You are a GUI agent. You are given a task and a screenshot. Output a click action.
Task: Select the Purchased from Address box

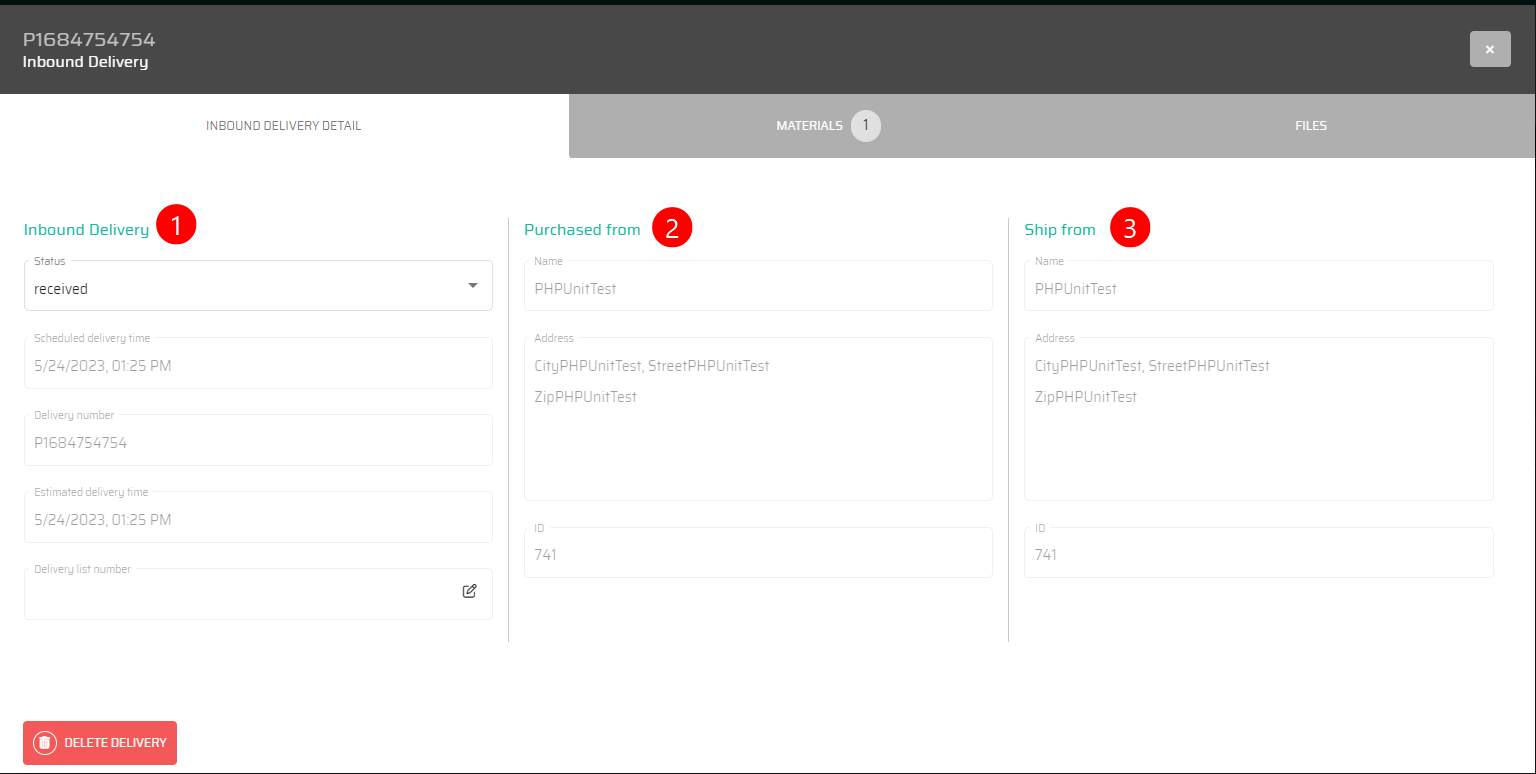click(x=758, y=420)
